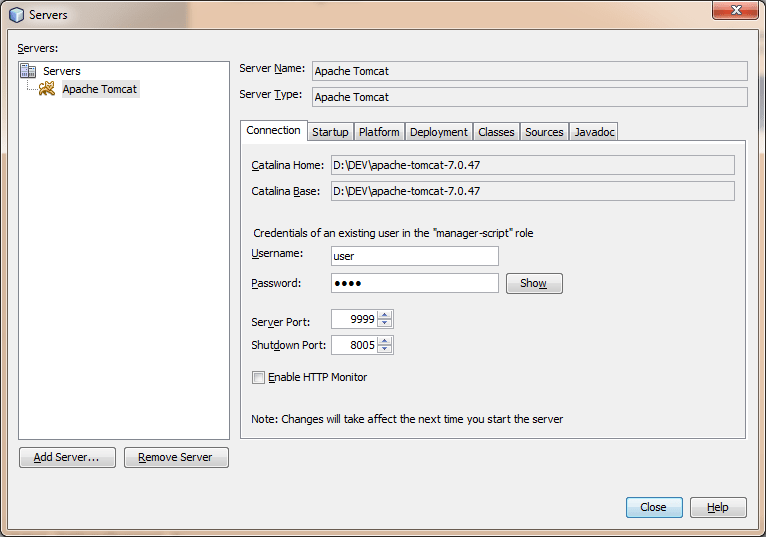
Task: Decrease Shutdown Port with down arrow
Action: point(384,349)
